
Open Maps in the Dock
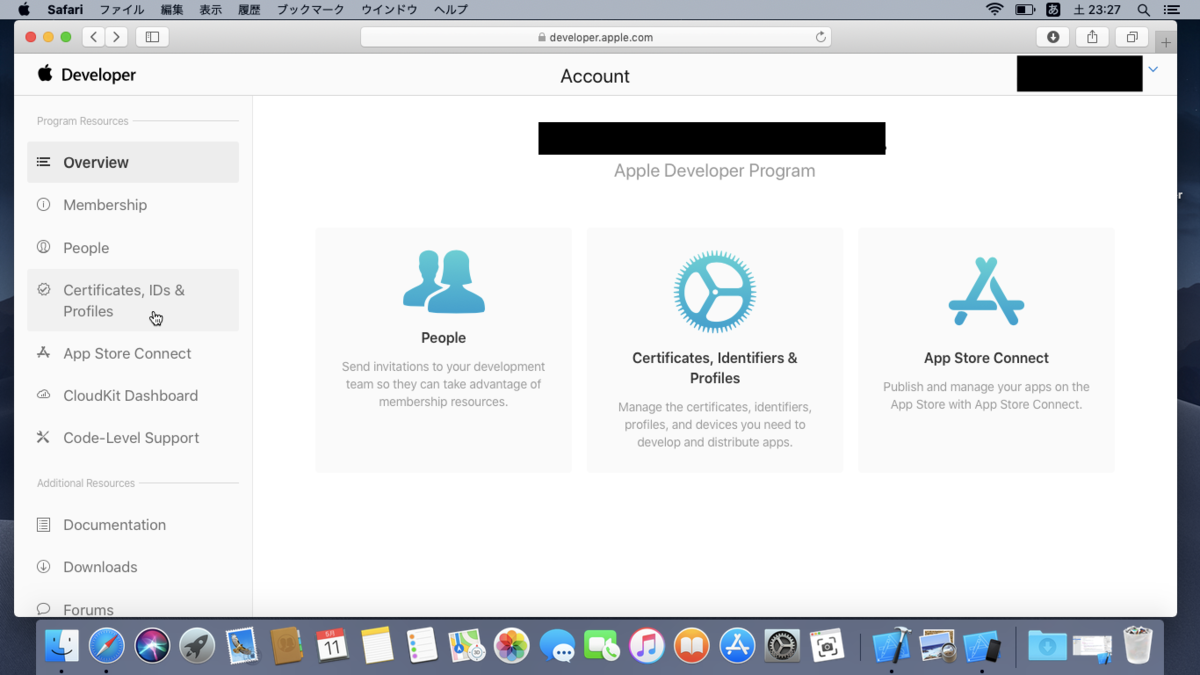coord(467,646)
